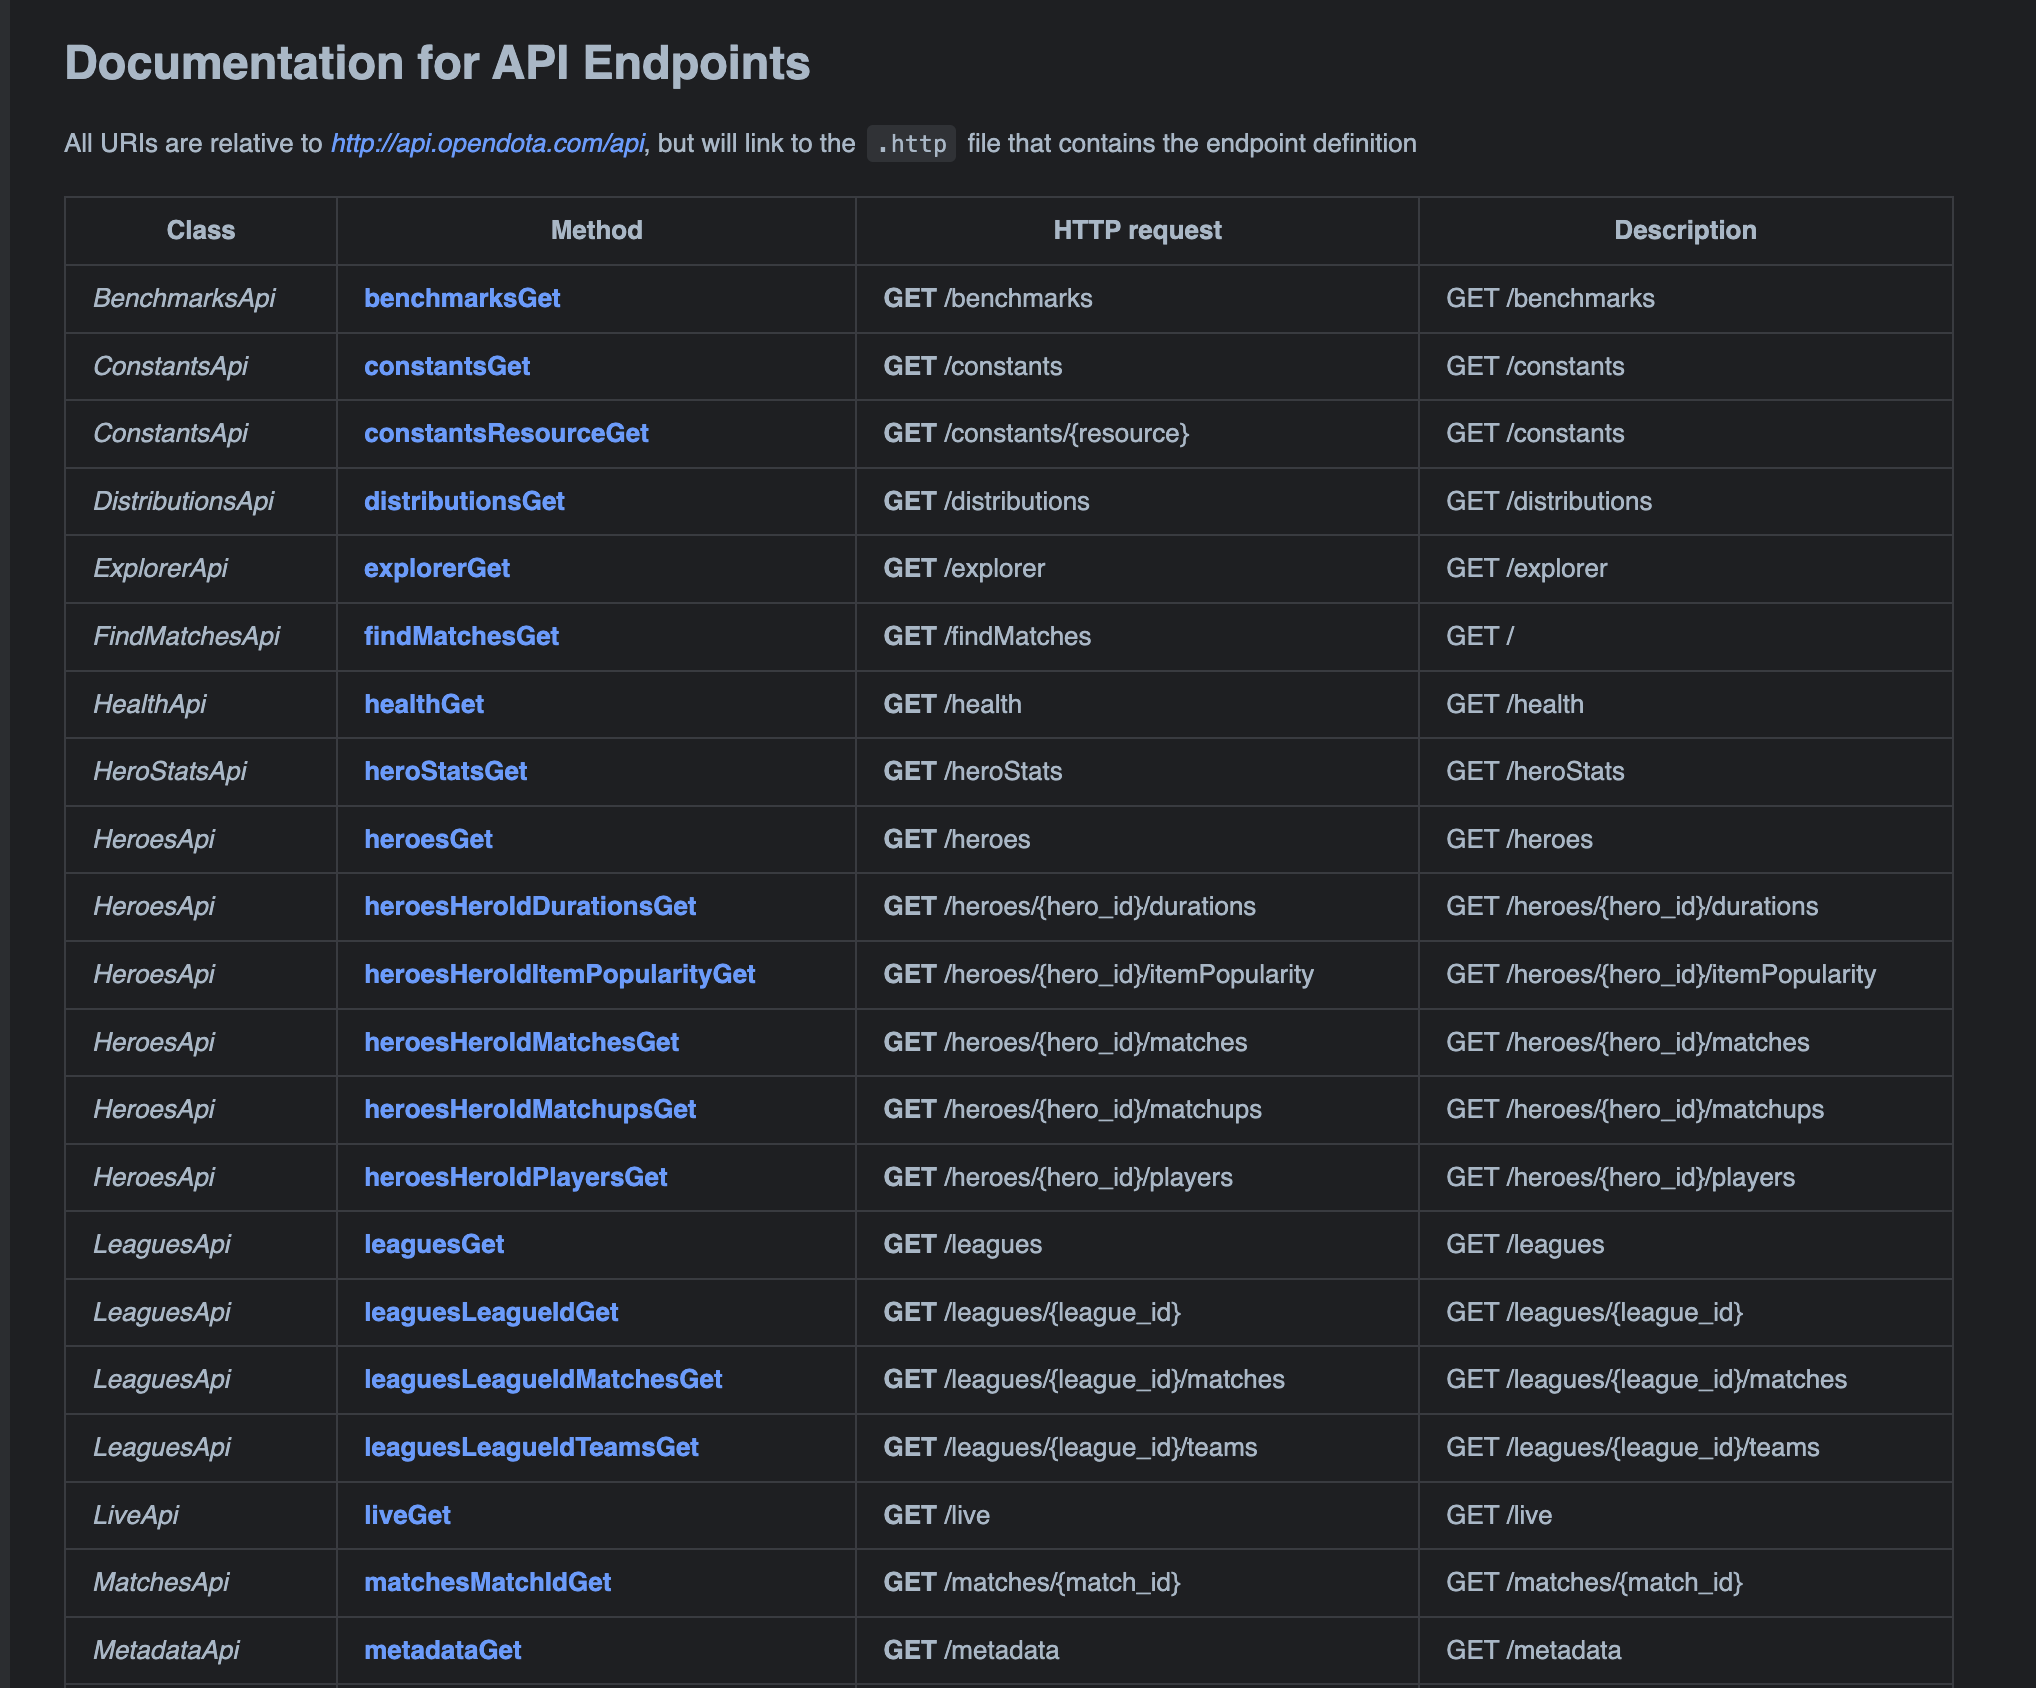Open the explorerGet documentation
The width and height of the screenshot is (2036, 1688).
[436, 568]
